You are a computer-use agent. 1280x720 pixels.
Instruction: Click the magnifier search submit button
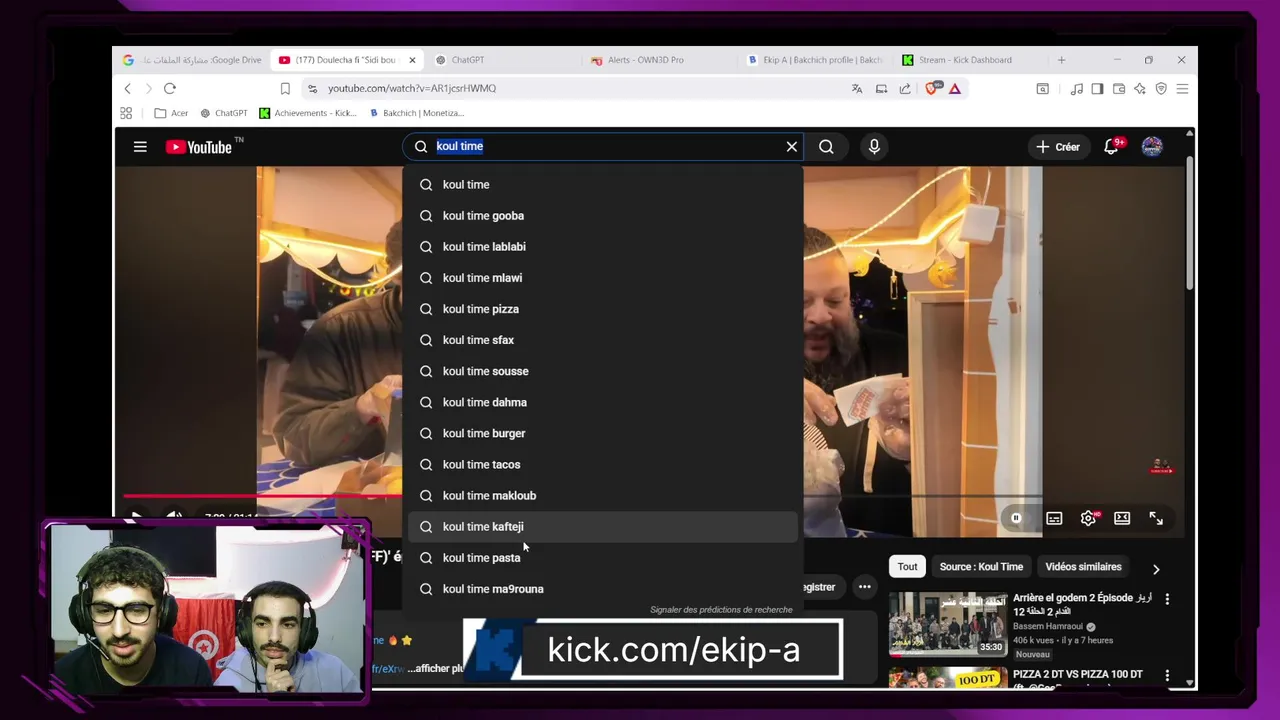(826, 147)
